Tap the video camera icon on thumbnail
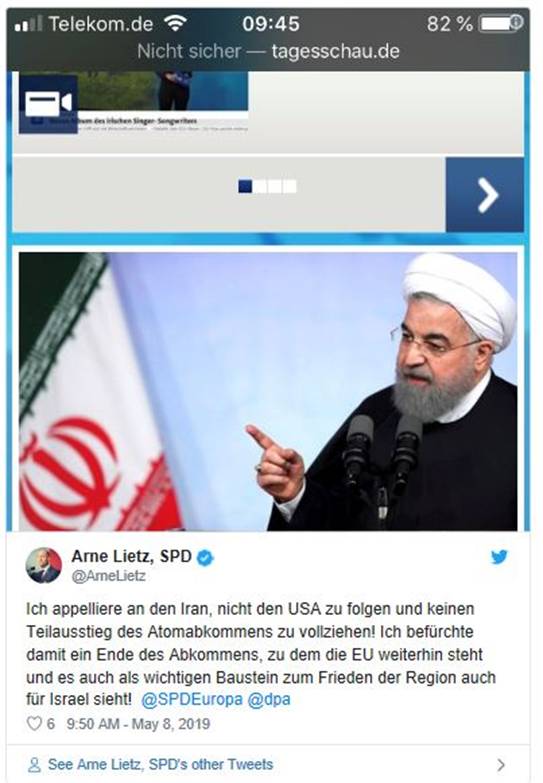The height and width of the screenshot is (783, 543). [48, 104]
